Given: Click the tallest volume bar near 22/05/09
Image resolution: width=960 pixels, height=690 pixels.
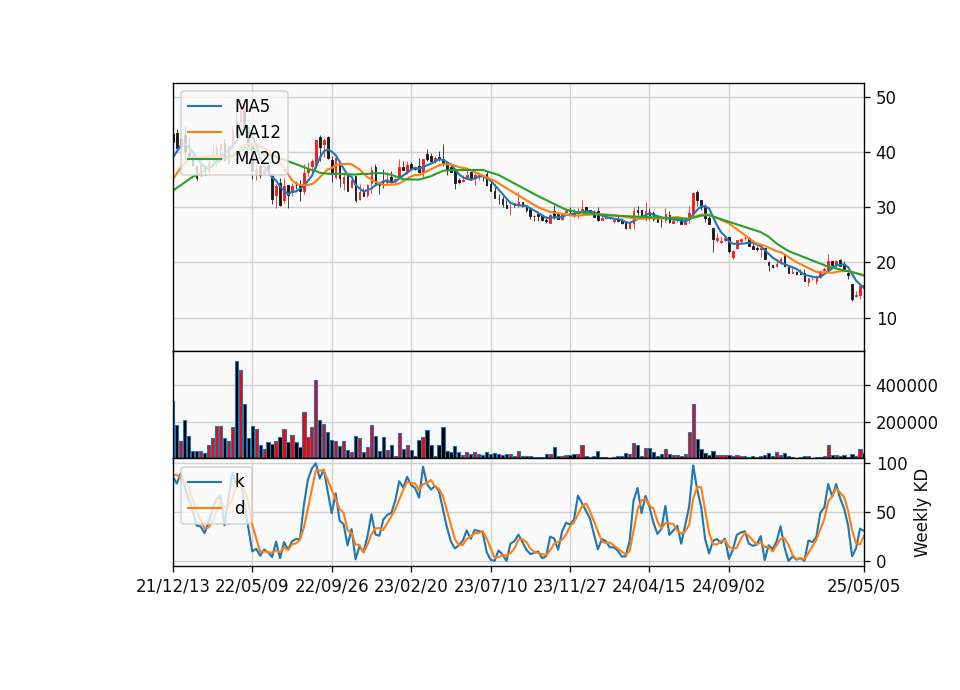Looking at the screenshot, I should click(237, 410).
